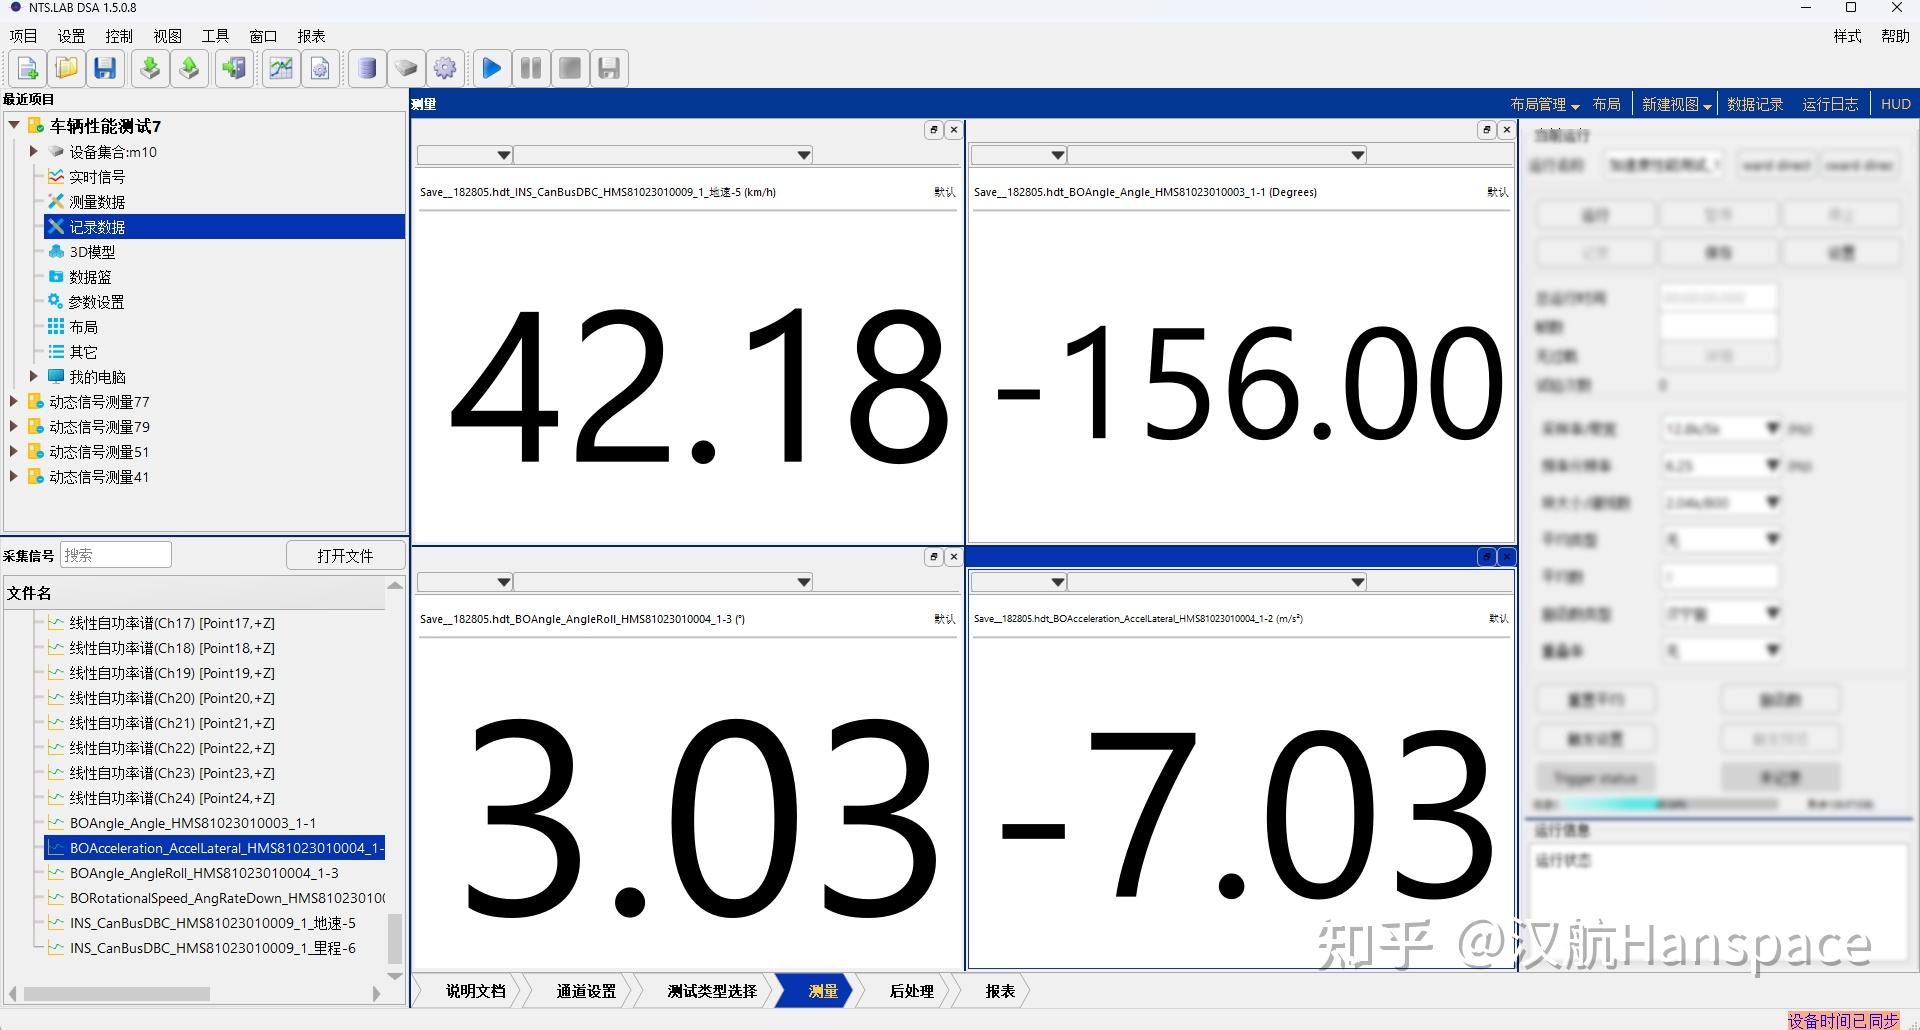Stop the measurement with stop icon
Screen dimensions: 1920x1030
570,68
